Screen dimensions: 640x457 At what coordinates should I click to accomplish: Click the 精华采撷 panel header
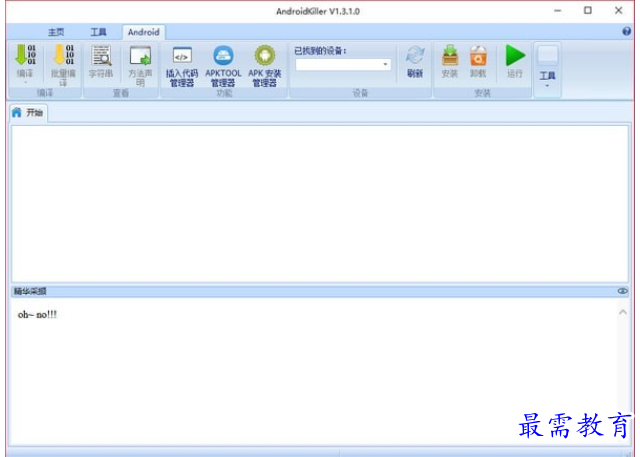[x=320, y=291]
